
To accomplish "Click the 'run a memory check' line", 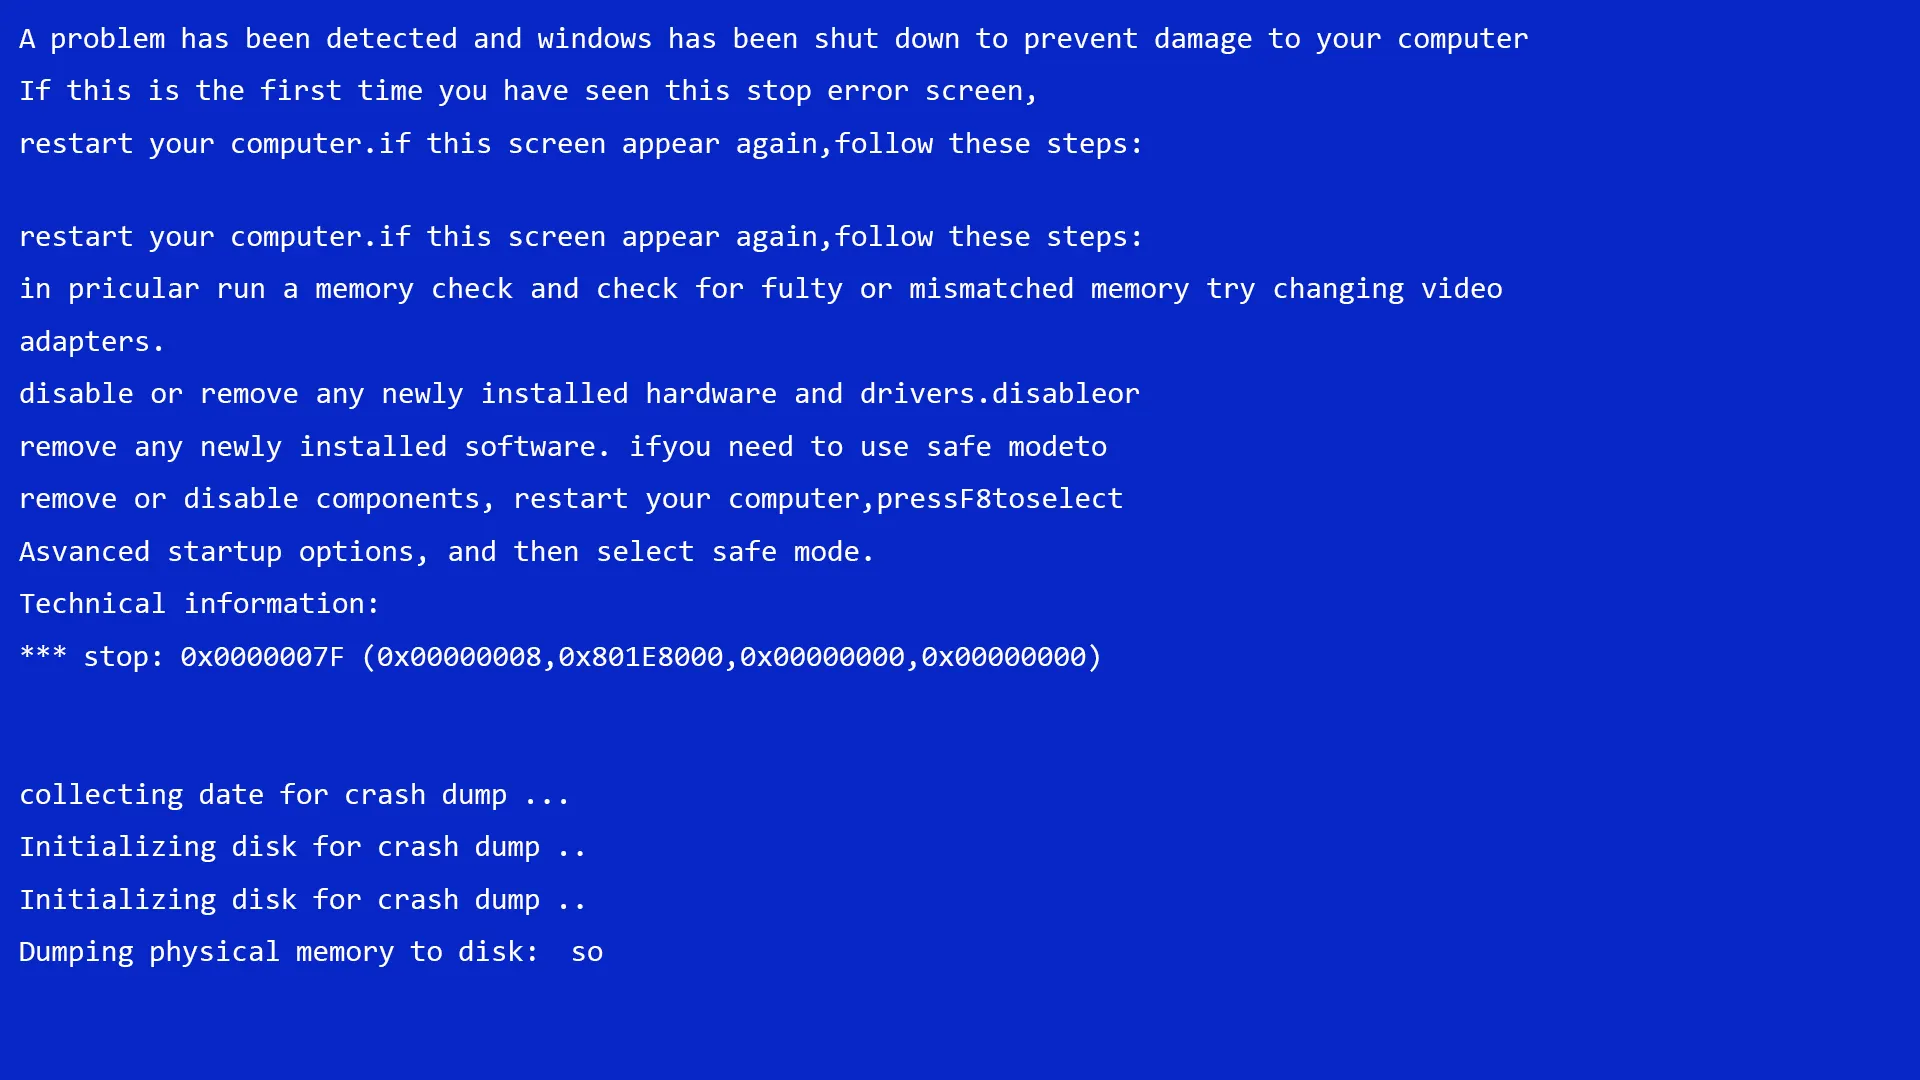I will [760, 289].
